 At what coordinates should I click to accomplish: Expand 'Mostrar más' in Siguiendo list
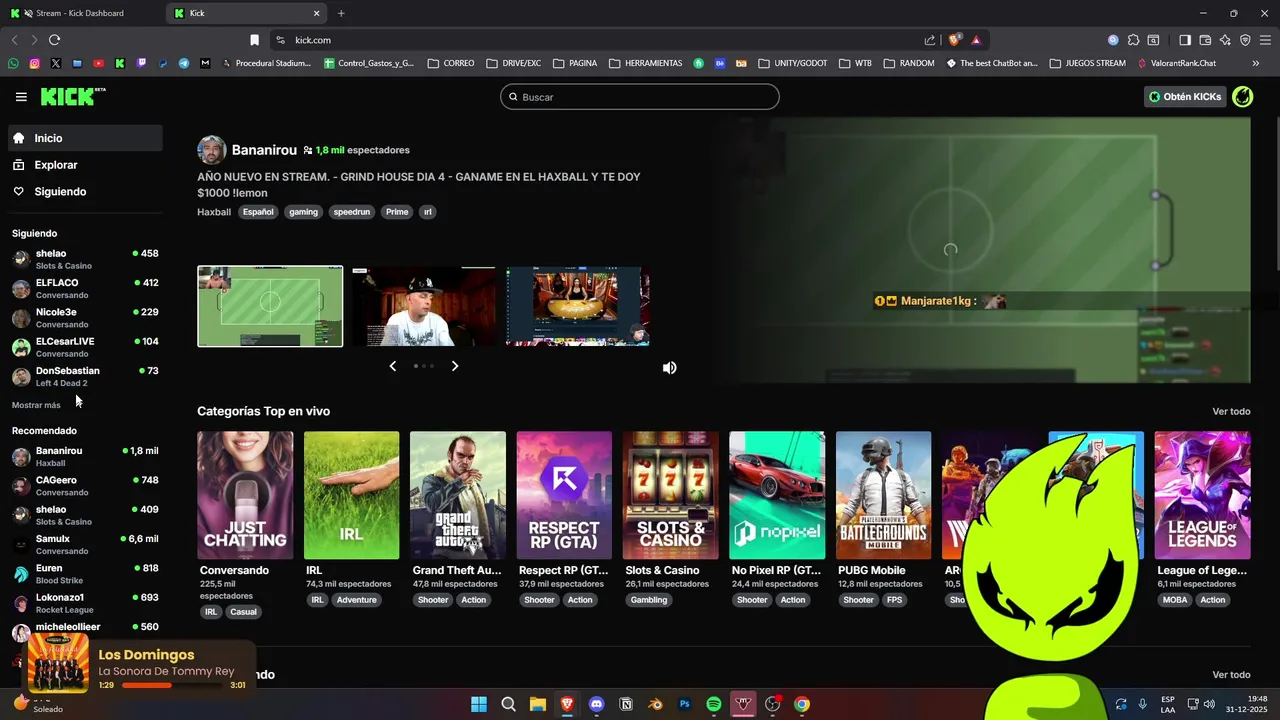point(36,405)
